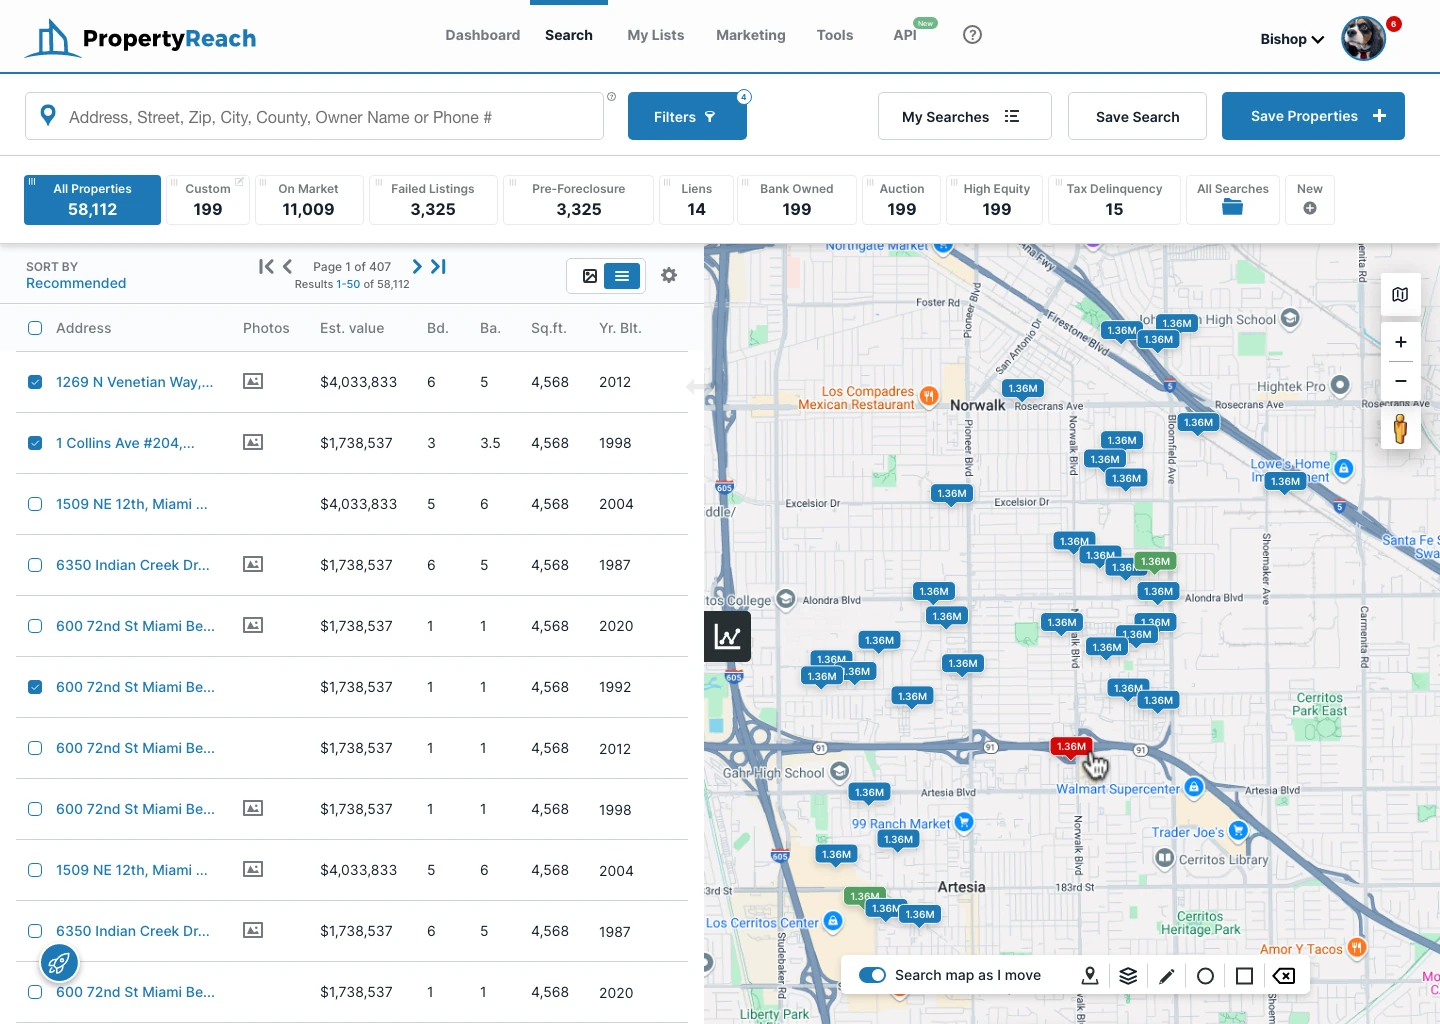Viewport: 1440px width, 1024px height.
Task: Select the Pre-Foreclosure tab
Action: (579, 200)
